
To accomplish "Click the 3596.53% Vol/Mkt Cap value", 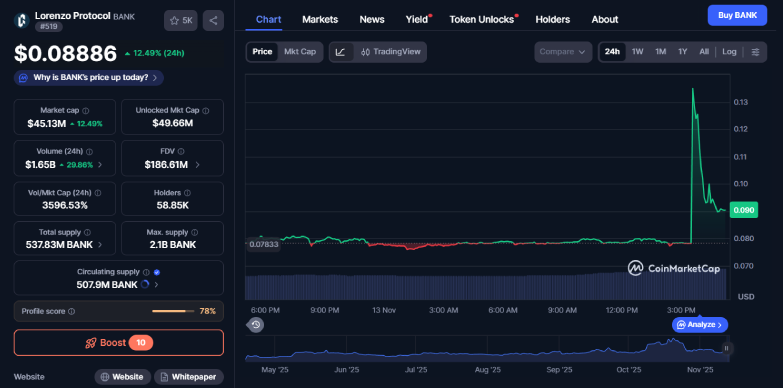I will point(65,205).
